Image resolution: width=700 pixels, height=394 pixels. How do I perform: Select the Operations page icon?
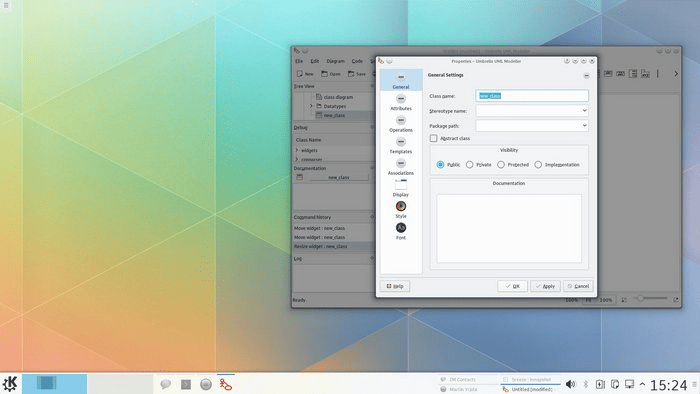click(401, 120)
